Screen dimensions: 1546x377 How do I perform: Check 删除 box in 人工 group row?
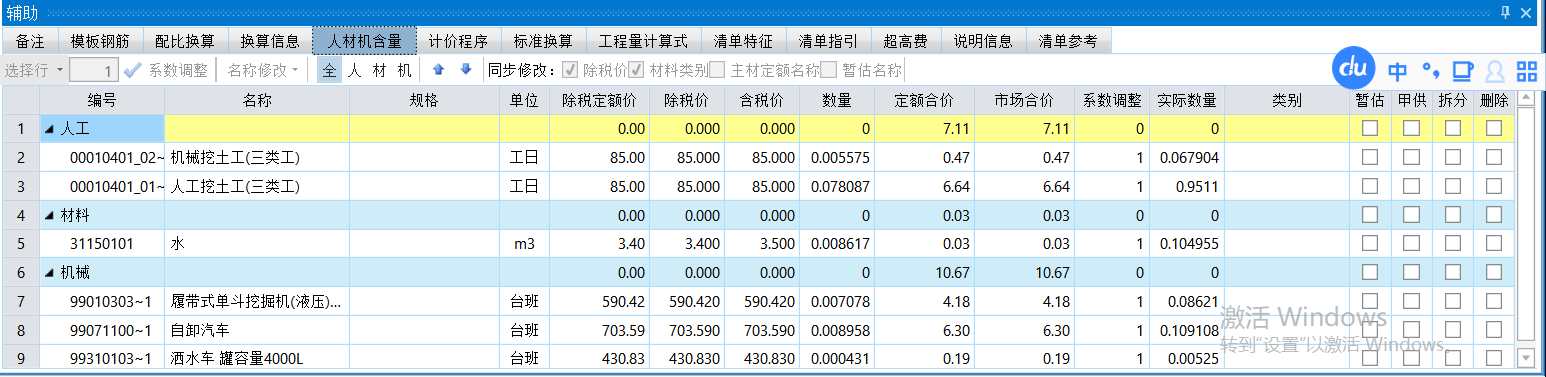click(1494, 128)
